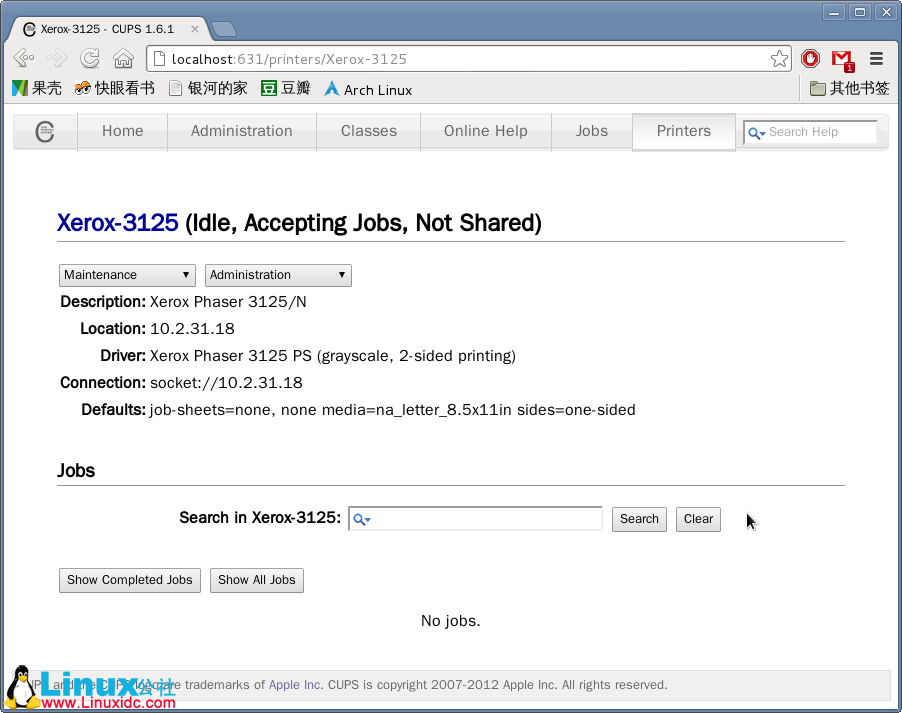Open the Online Help tab
Screen dimensions: 902x713
(x=485, y=131)
